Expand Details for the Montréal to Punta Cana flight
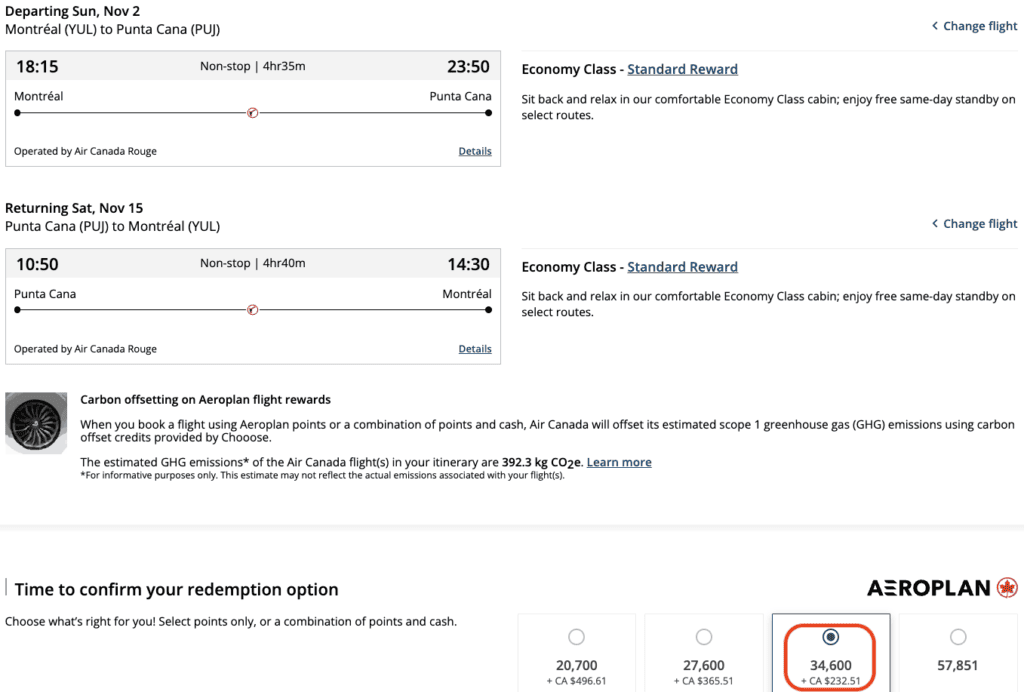1024x692 pixels. (475, 151)
